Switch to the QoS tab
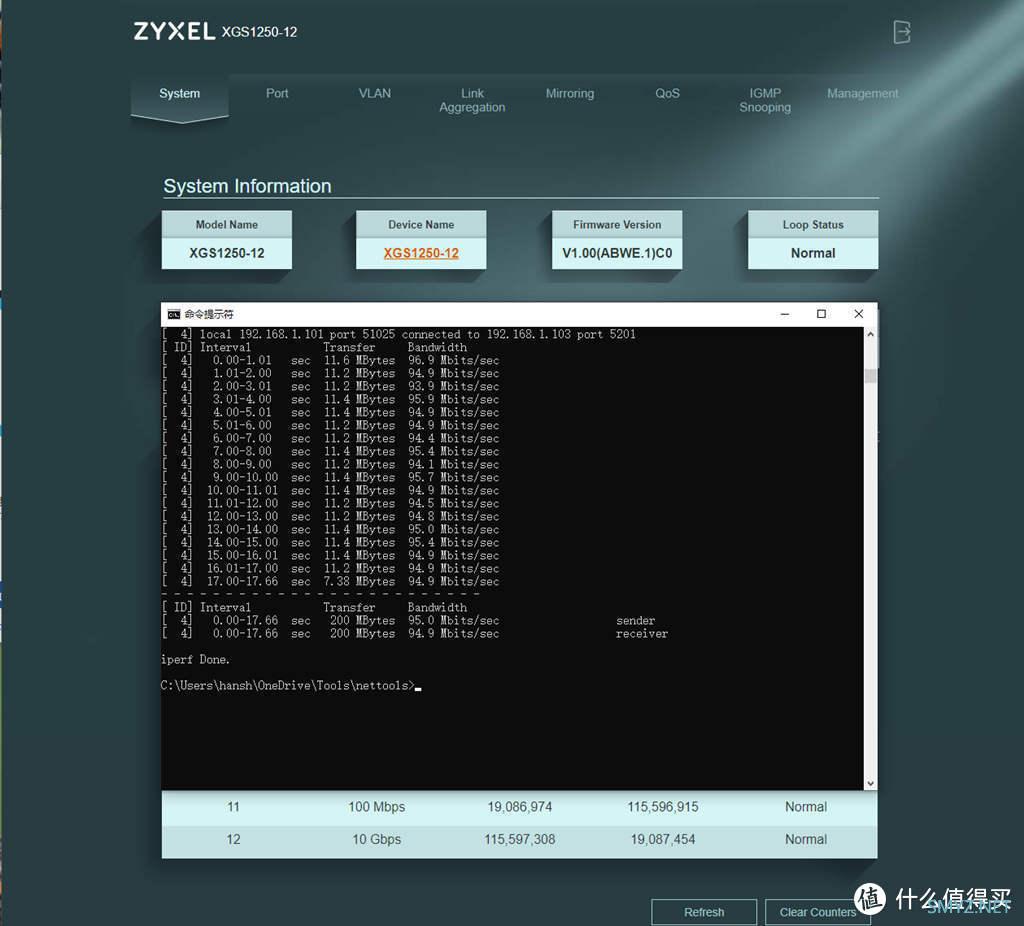The image size is (1024, 926). pos(667,93)
